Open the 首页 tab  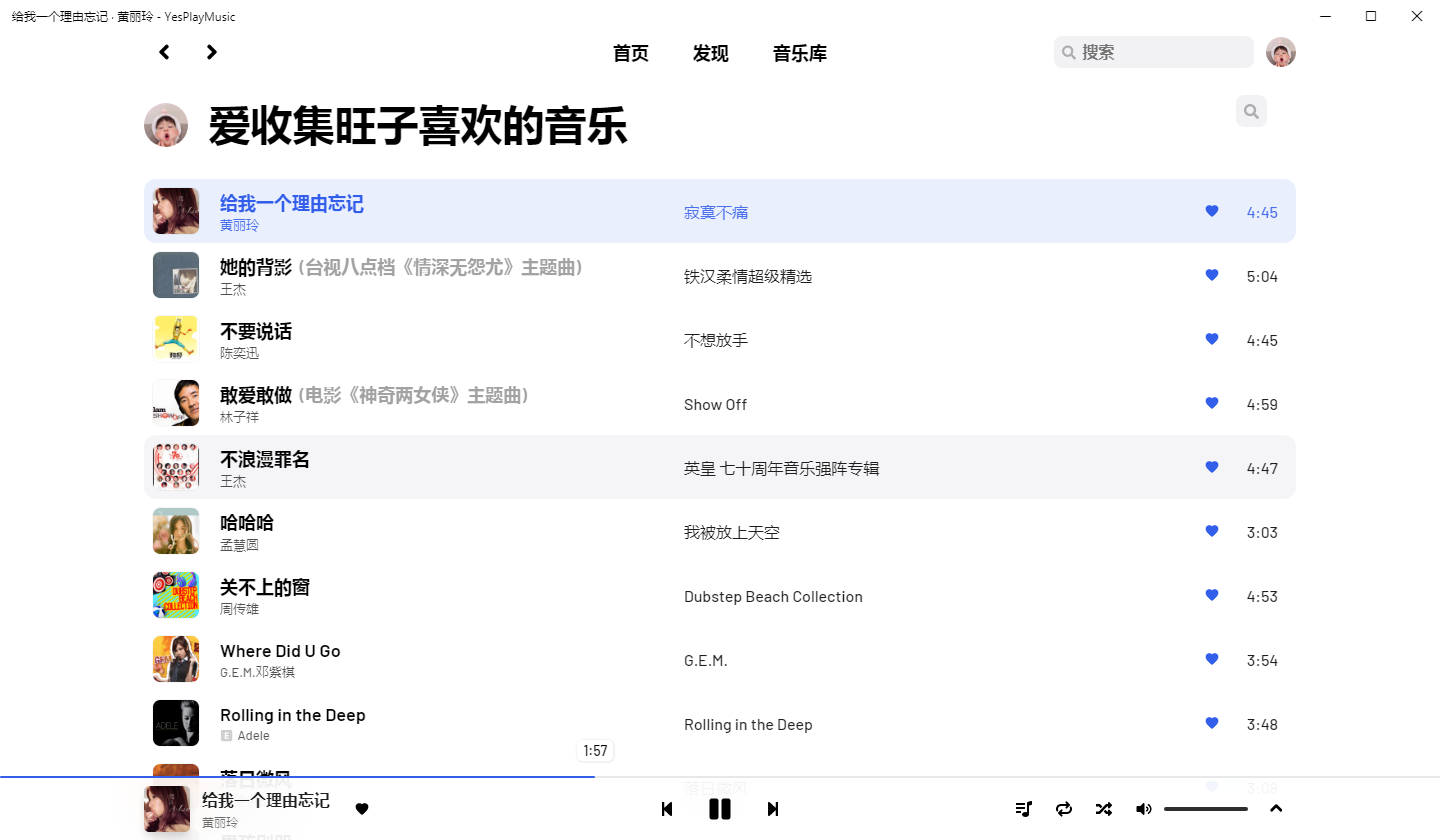(x=631, y=54)
